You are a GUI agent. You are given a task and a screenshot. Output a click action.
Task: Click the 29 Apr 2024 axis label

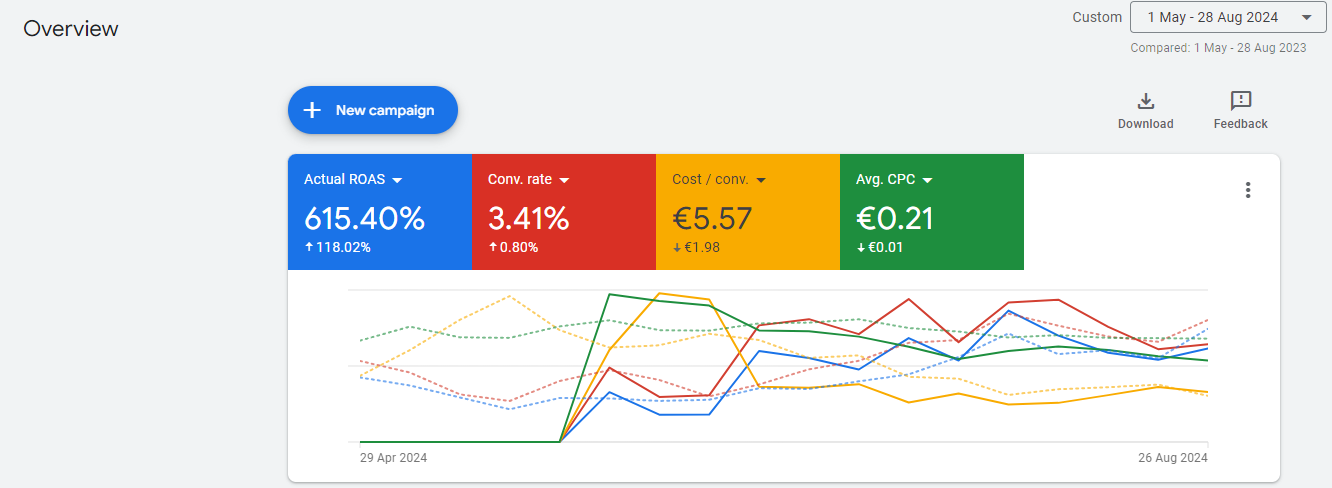click(x=393, y=458)
